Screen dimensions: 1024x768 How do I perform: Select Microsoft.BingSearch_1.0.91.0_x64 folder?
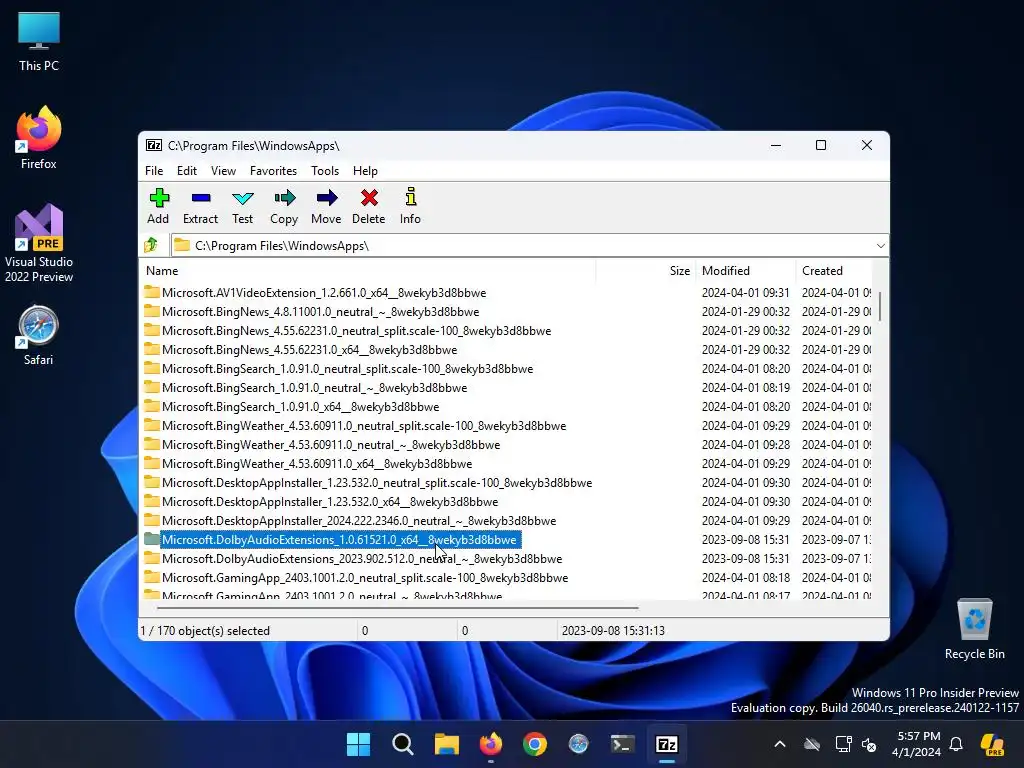[300, 406]
